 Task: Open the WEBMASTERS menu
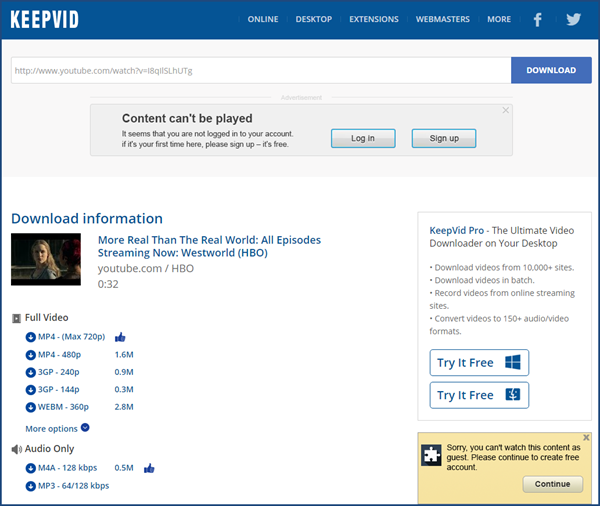(x=443, y=19)
